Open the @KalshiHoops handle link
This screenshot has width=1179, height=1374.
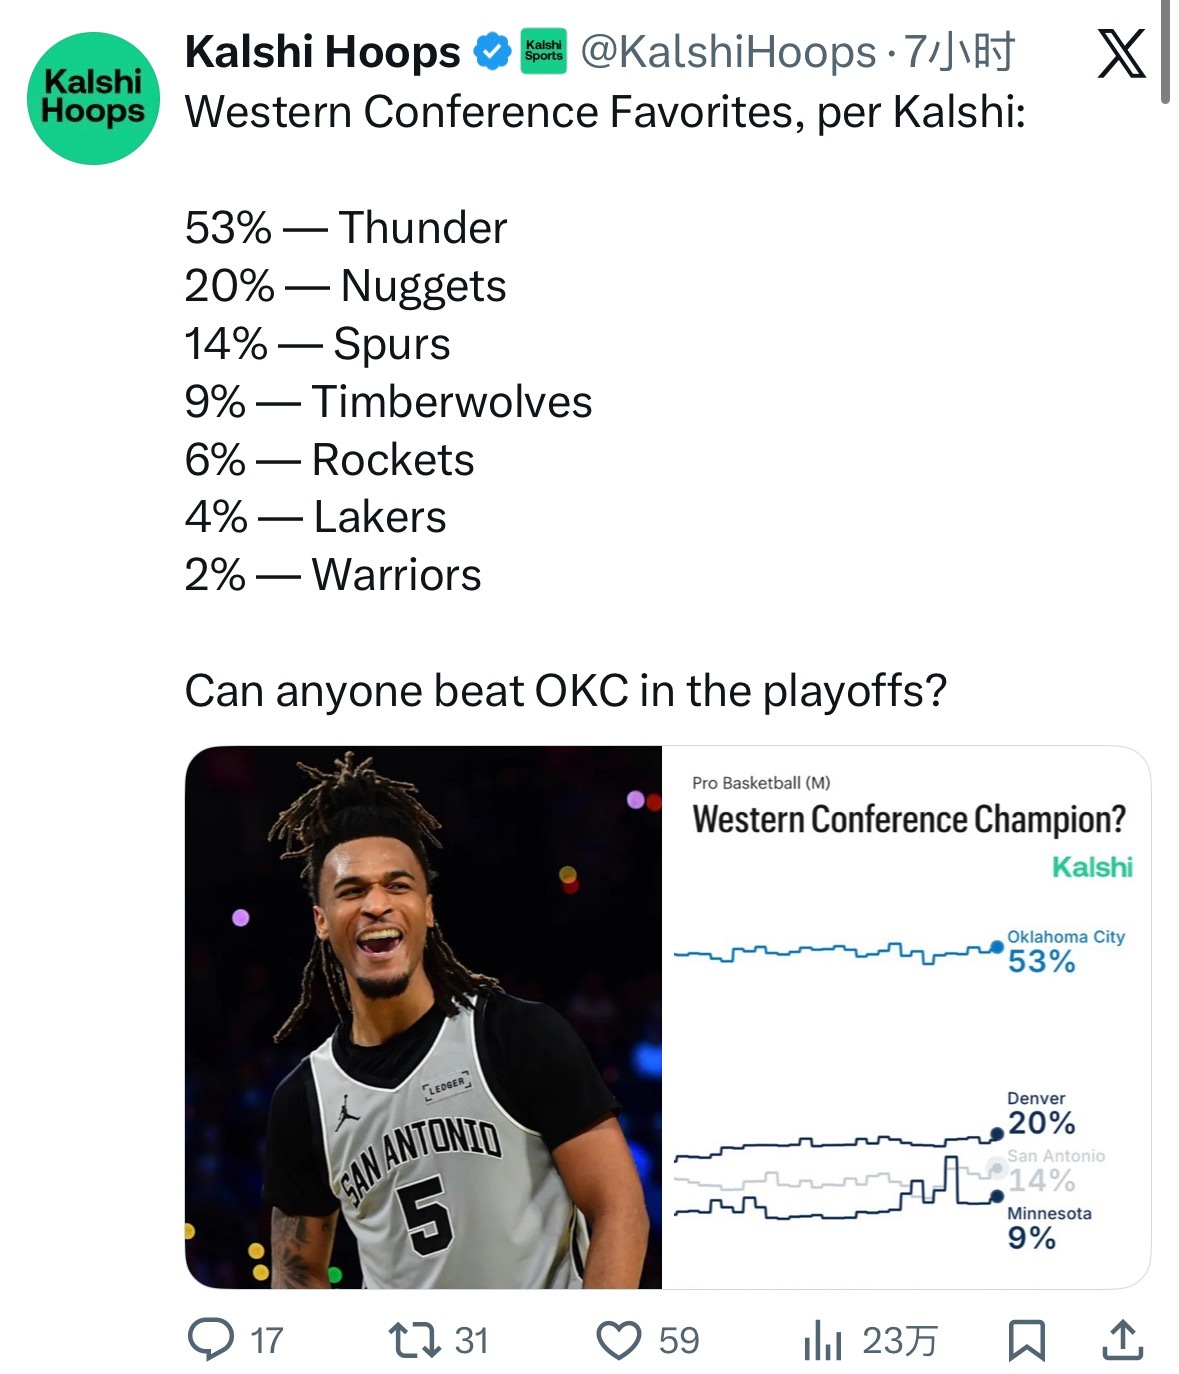tap(728, 52)
